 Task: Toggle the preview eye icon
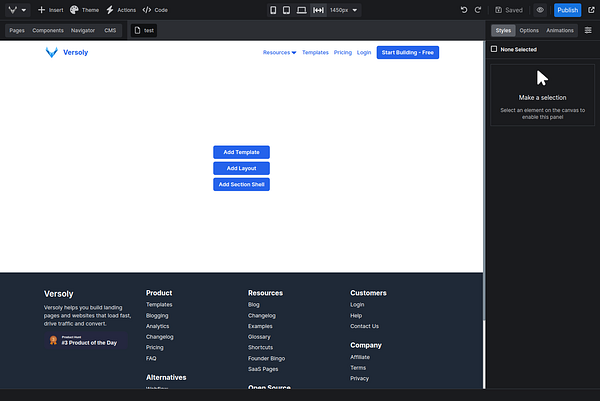[540, 10]
